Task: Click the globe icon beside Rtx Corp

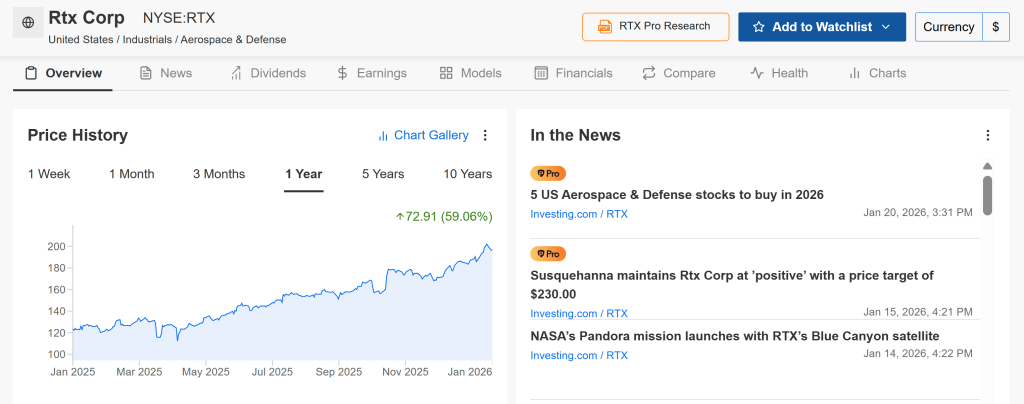Action: (27, 22)
